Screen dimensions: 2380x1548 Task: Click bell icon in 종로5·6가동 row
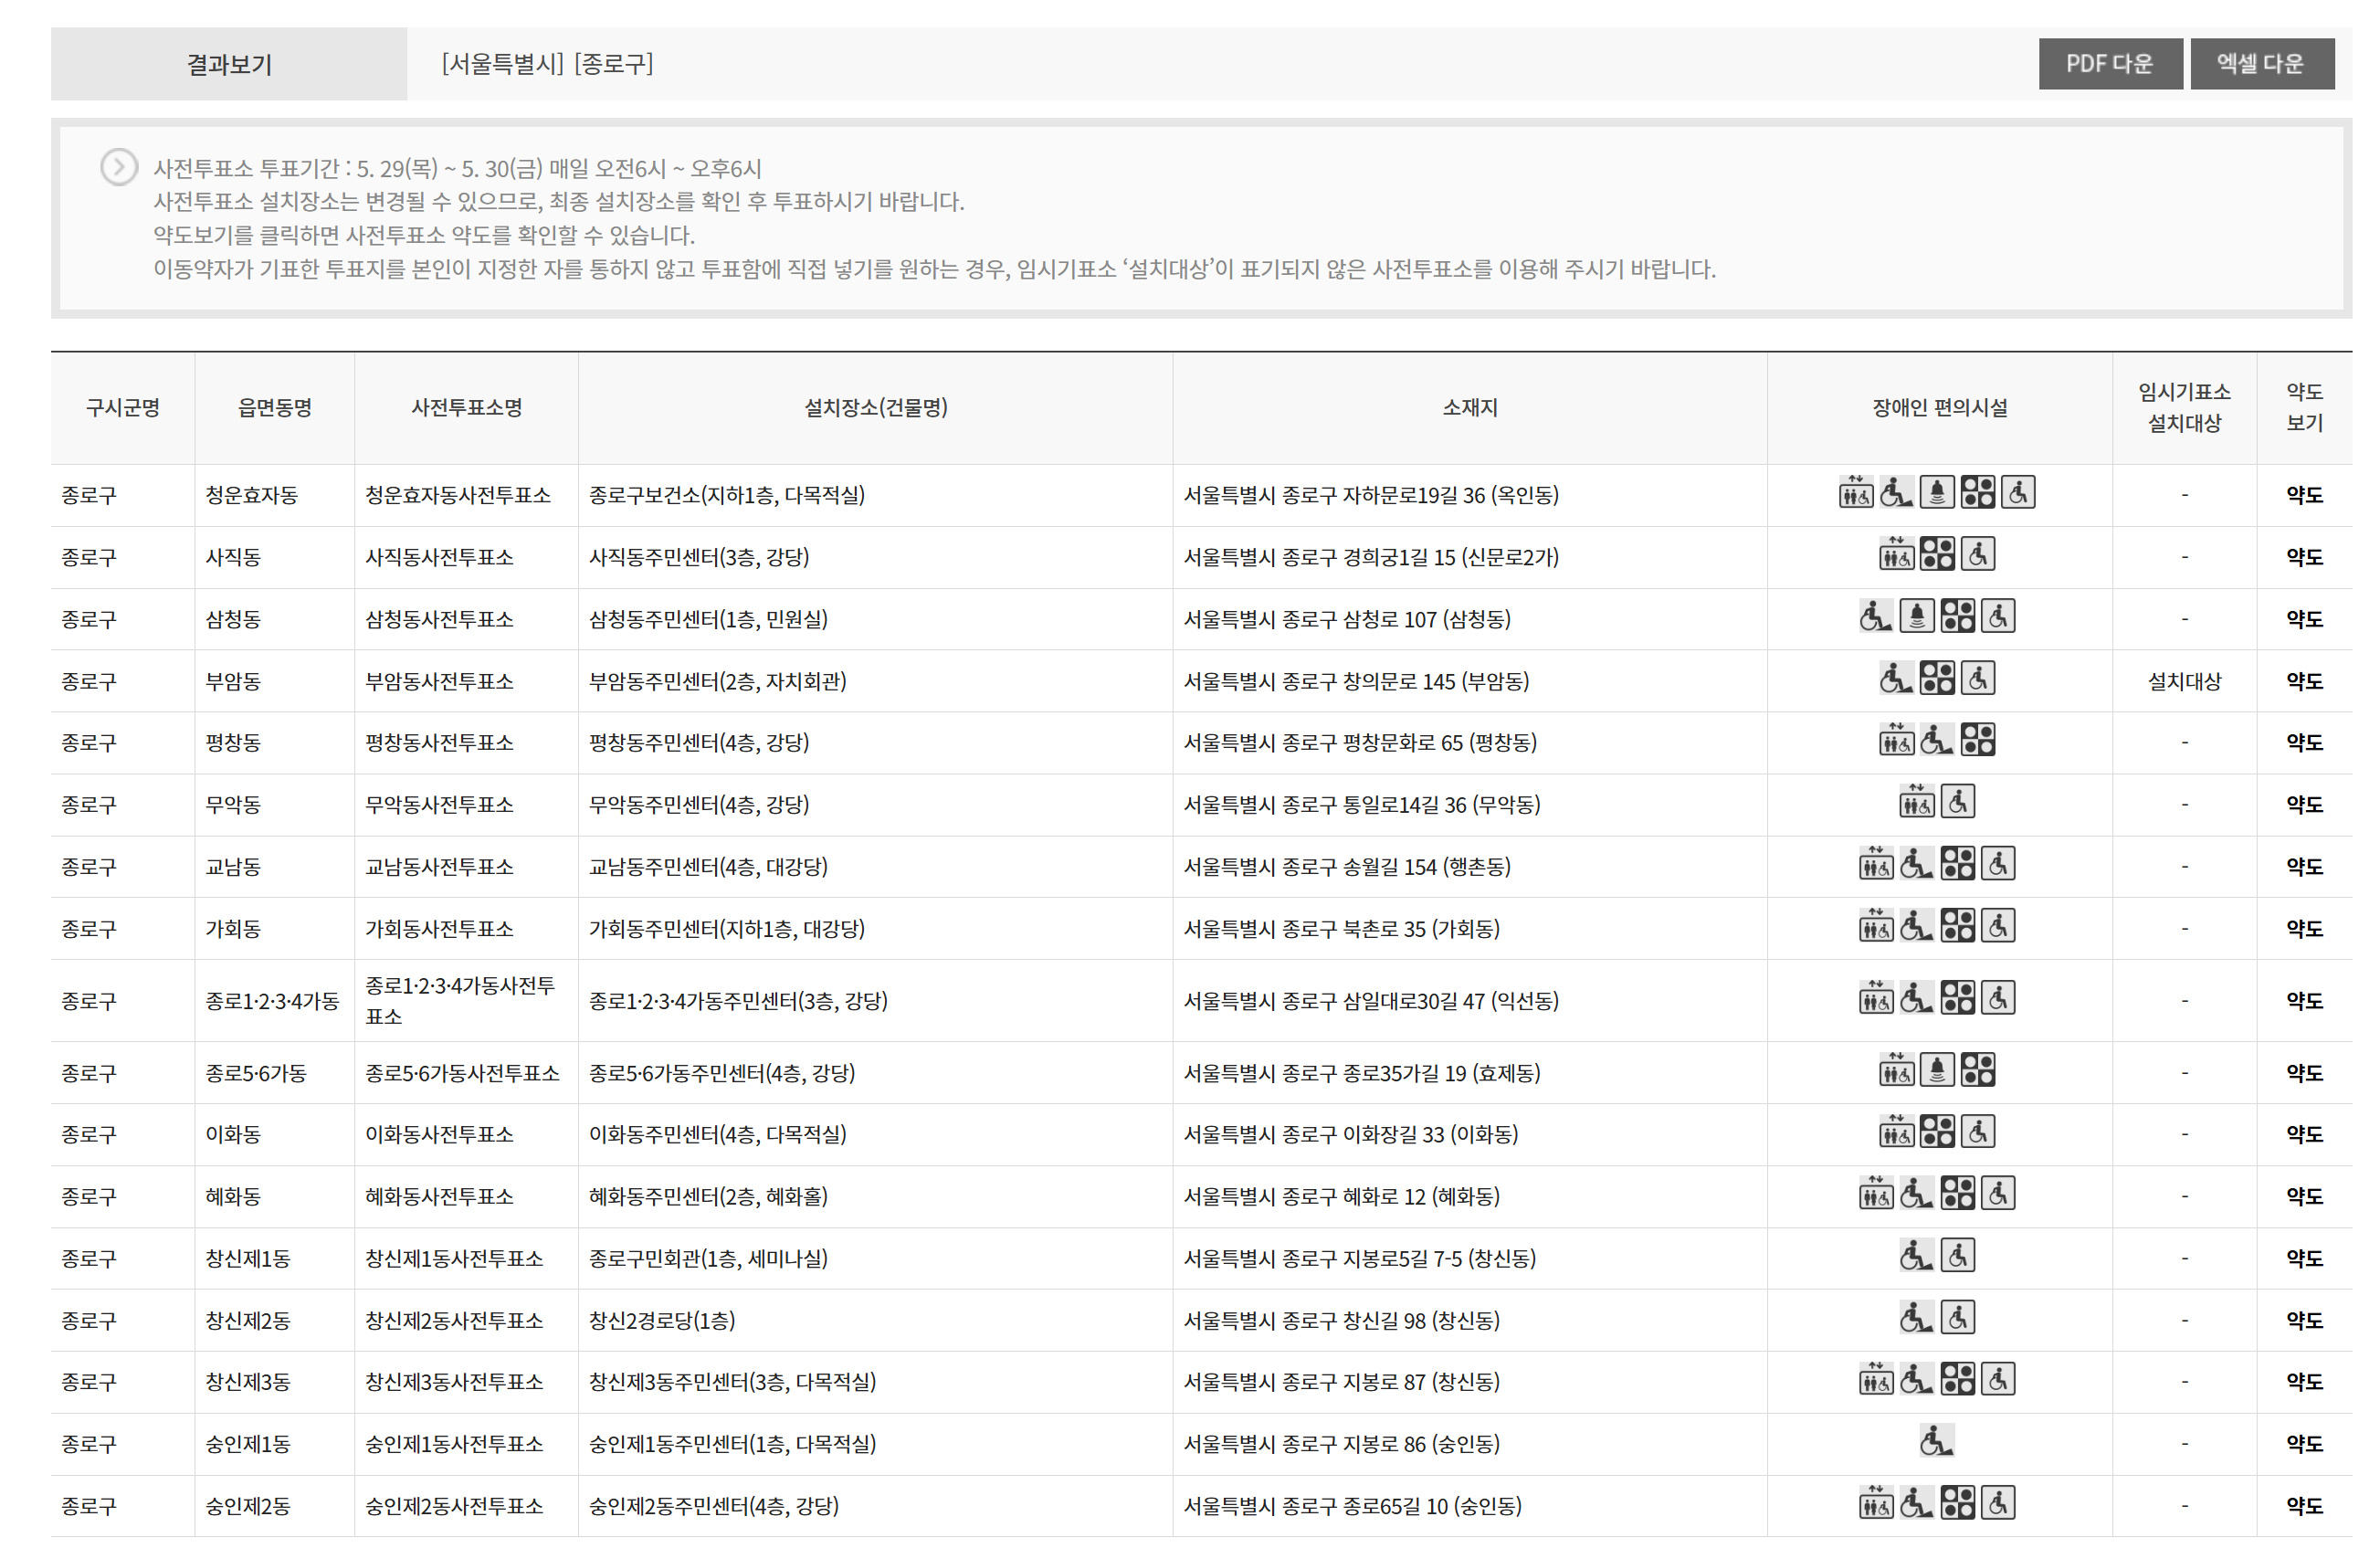point(1937,1071)
